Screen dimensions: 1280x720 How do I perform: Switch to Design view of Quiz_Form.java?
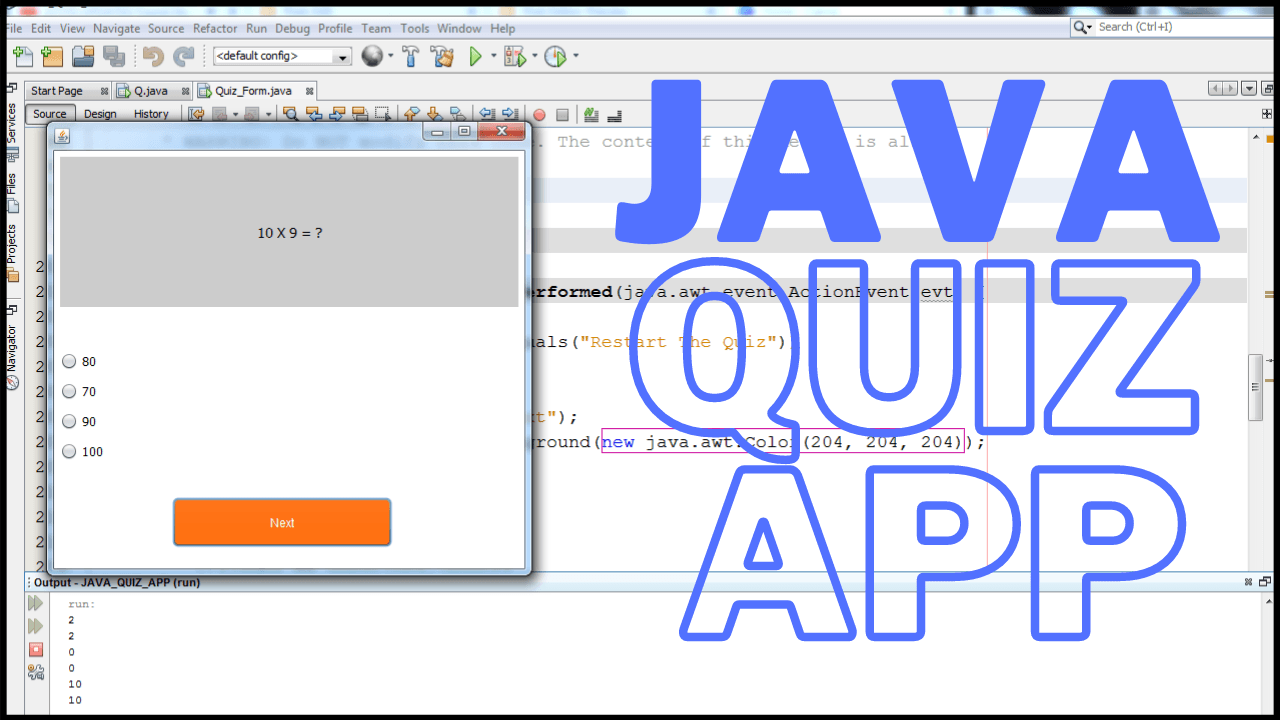(x=100, y=113)
